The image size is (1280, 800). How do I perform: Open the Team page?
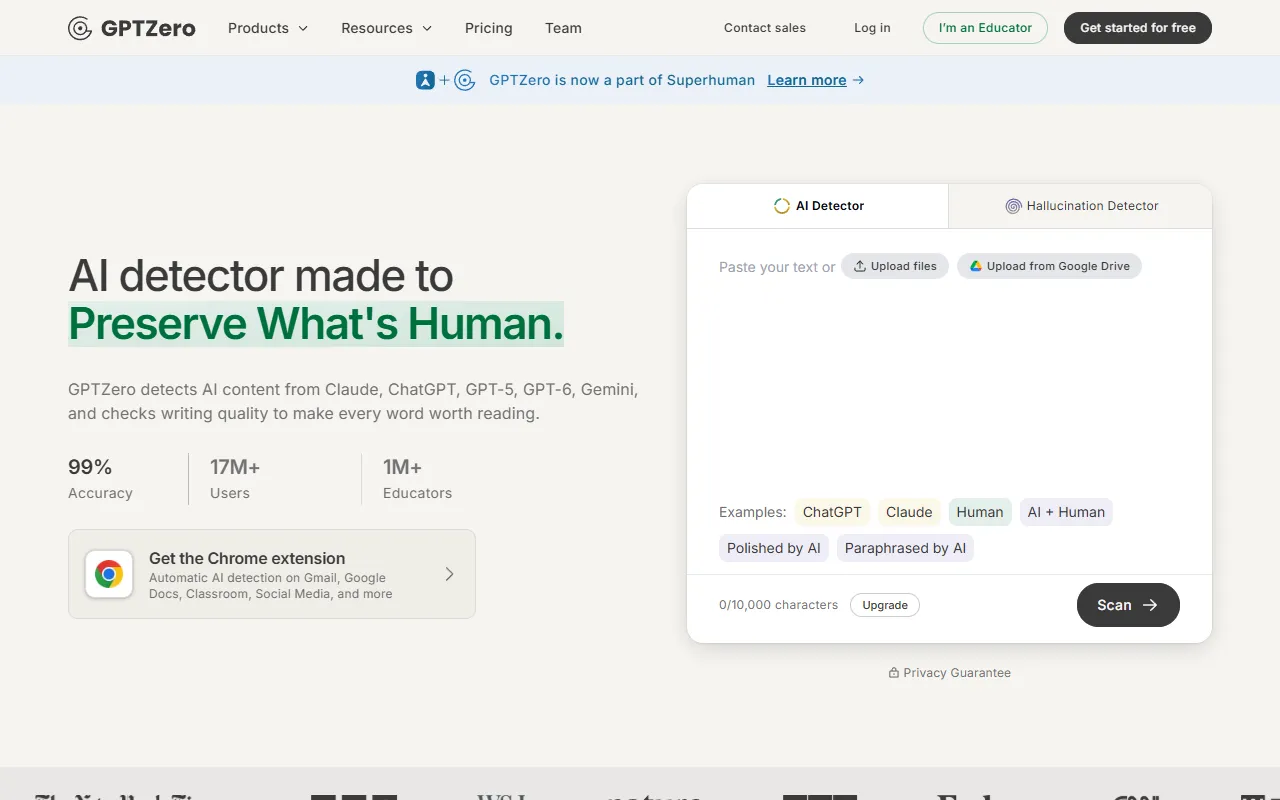click(x=563, y=28)
